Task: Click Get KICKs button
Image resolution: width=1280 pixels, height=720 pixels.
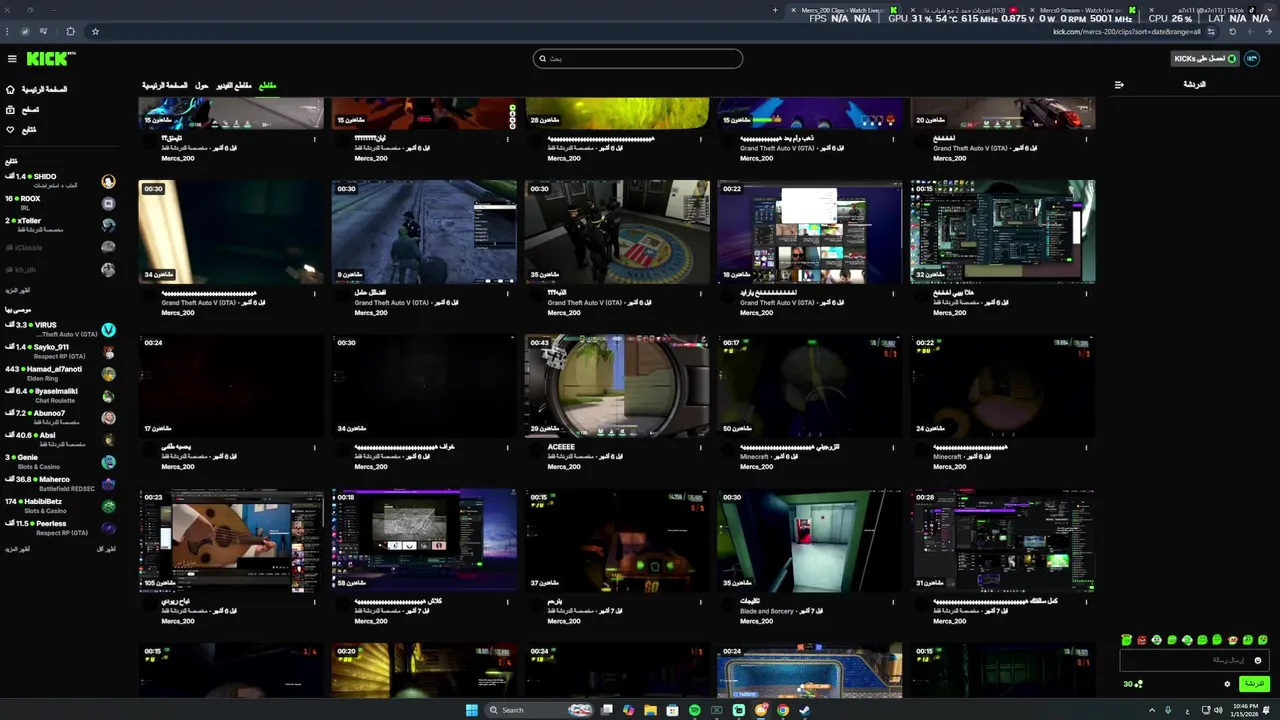Action: 1205,59
